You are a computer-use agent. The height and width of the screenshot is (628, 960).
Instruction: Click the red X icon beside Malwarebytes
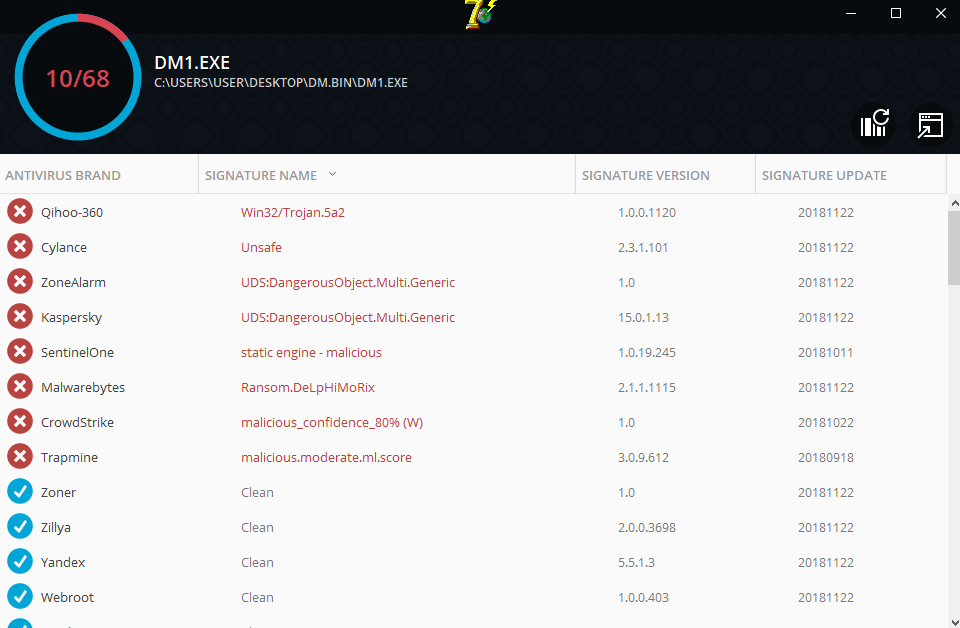pos(20,386)
